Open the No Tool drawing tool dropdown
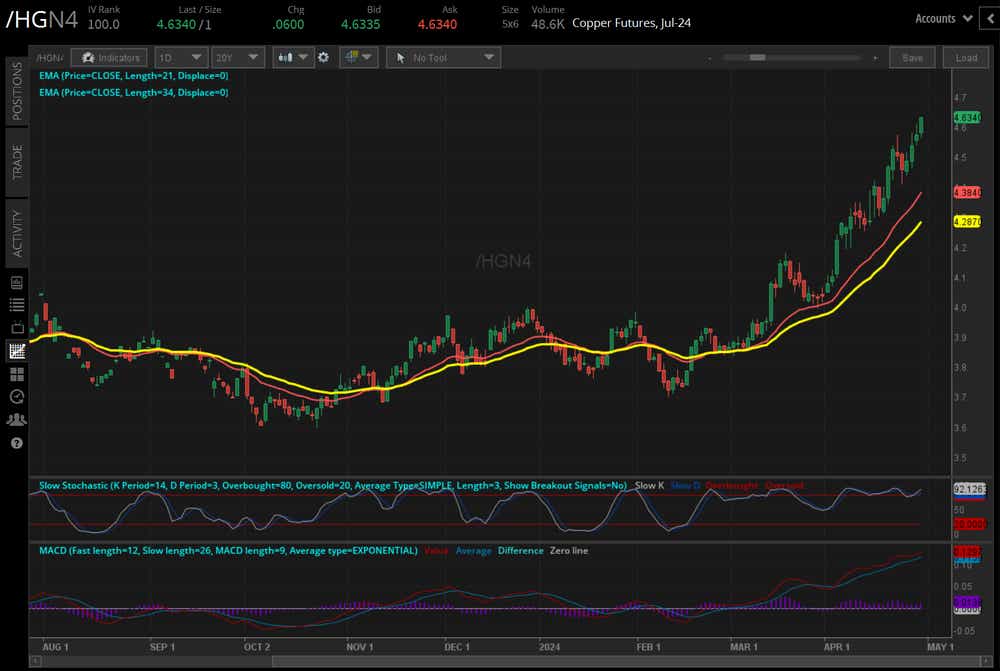The height and width of the screenshot is (671, 1000). click(x=442, y=58)
